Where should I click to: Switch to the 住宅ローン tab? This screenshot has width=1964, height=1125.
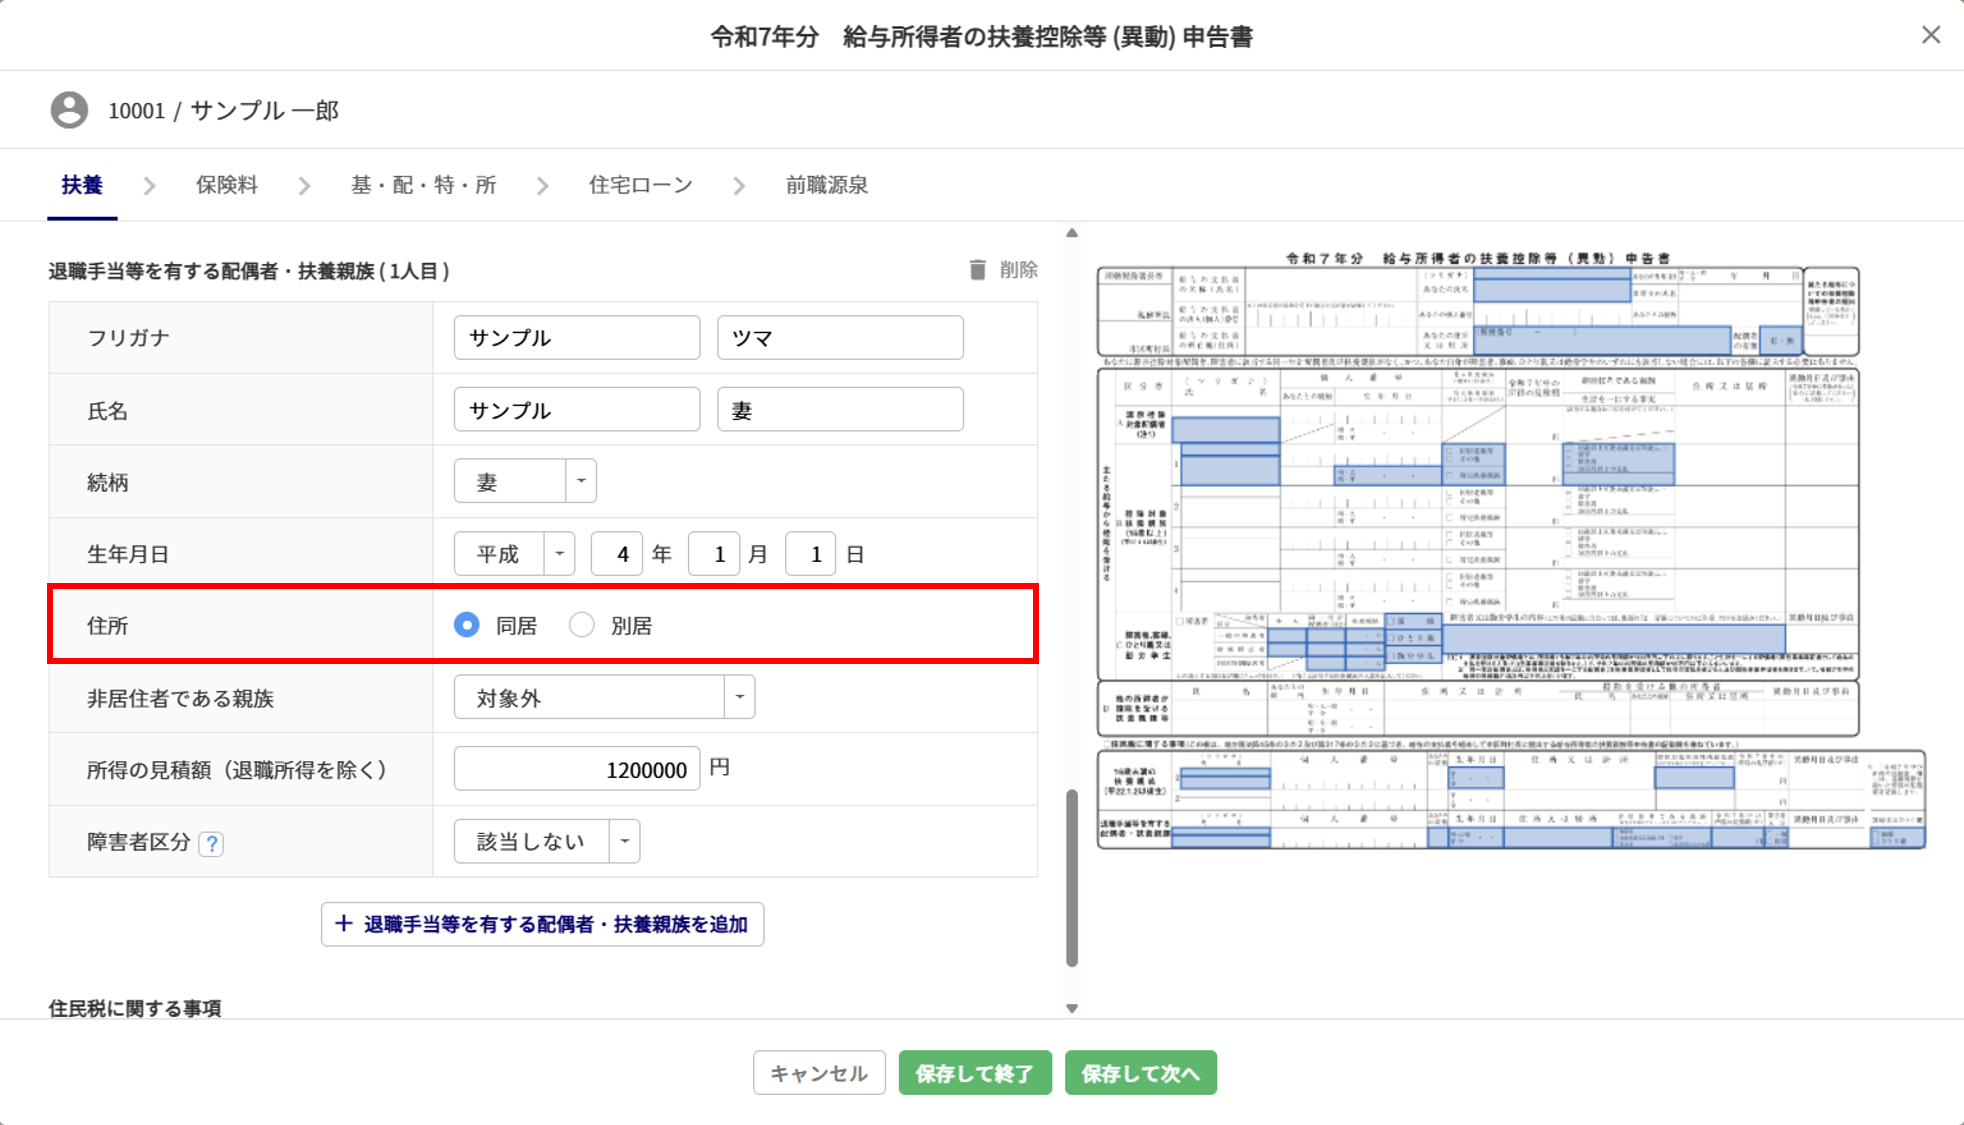coord(640,185)
